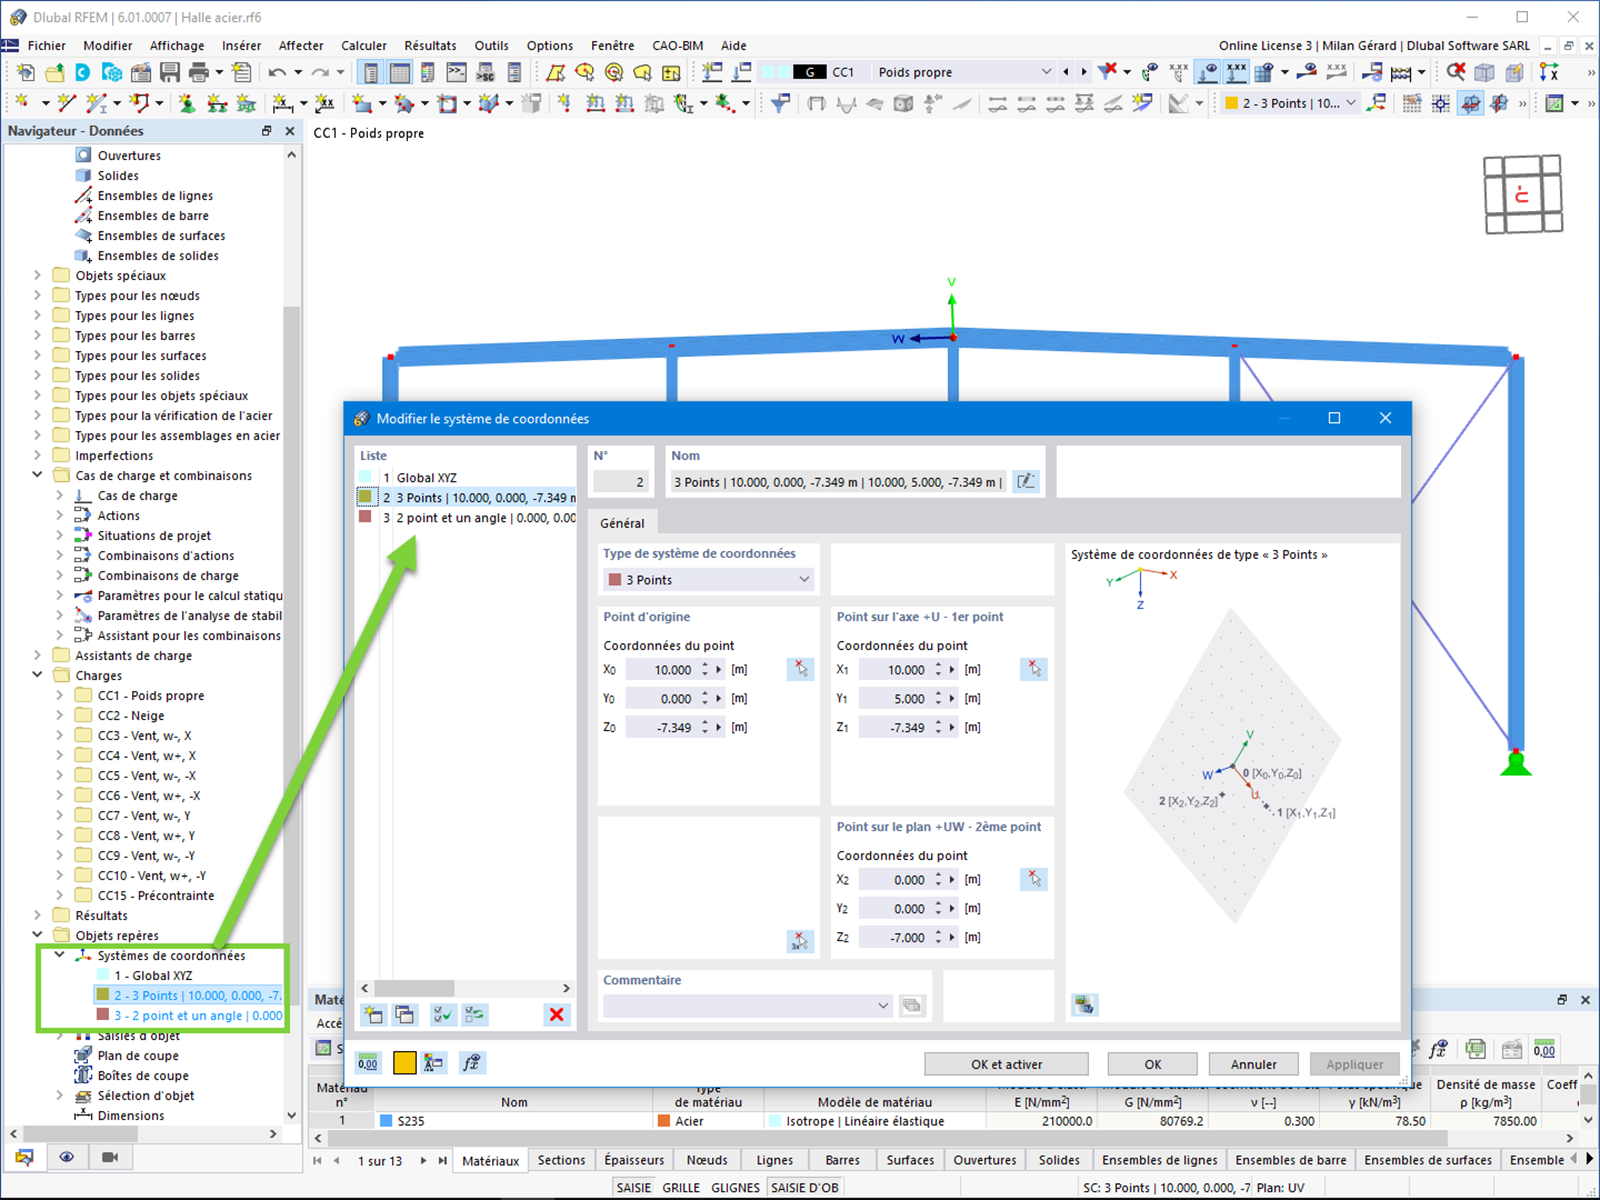Switch to the Sections tab
Screen dimensions: 1600x1200
click(561, 1160)
